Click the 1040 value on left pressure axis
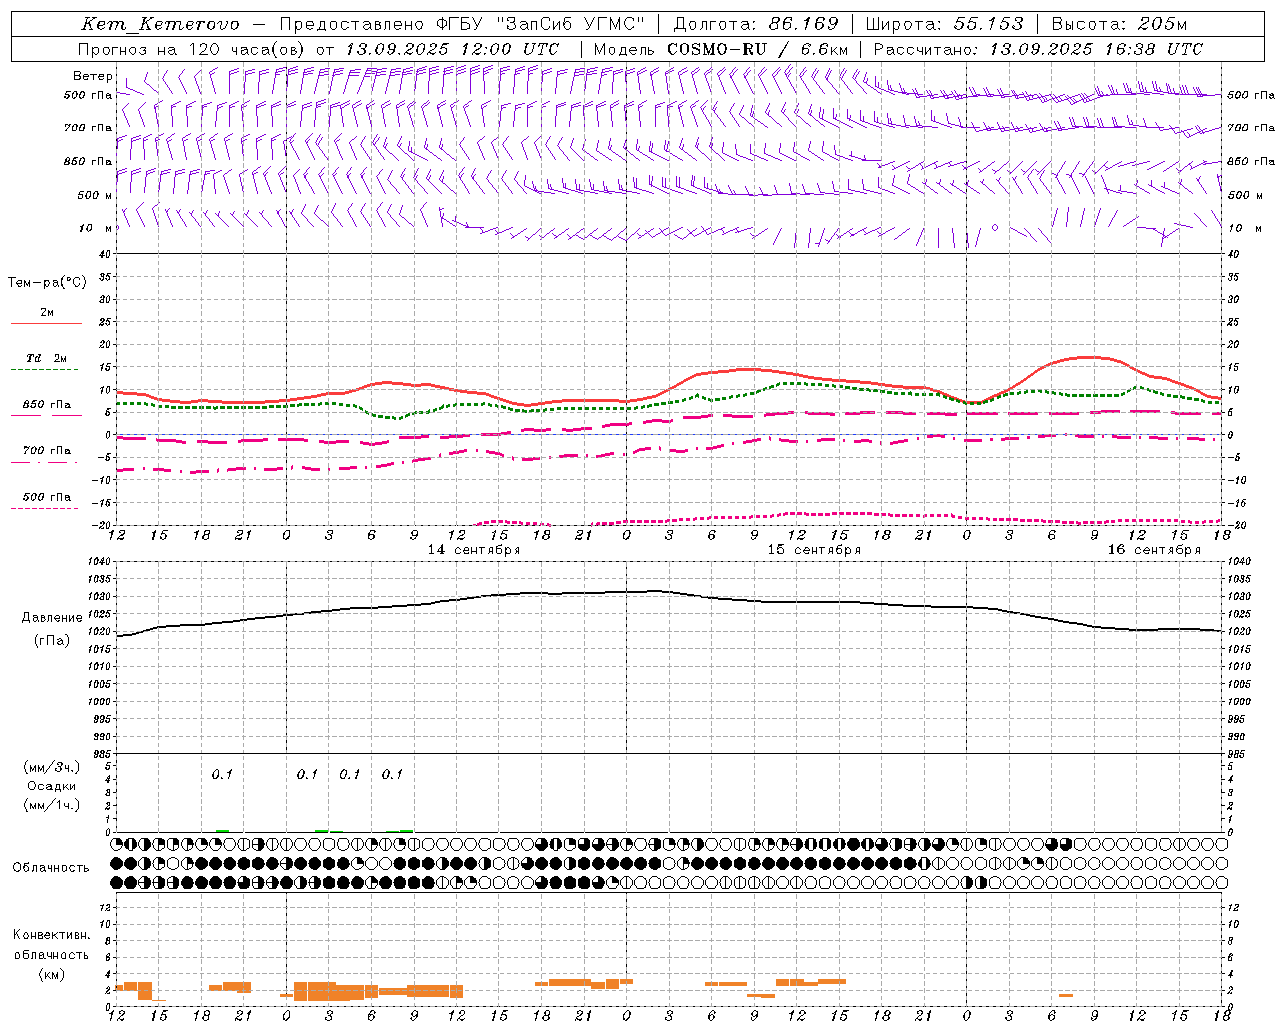 pyautogui.click(x=97, y=562)
